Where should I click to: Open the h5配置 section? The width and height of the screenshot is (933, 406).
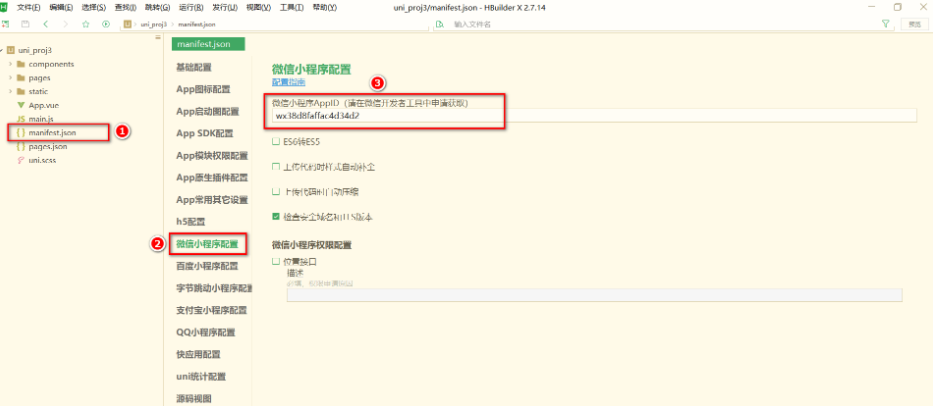[190, 221]
